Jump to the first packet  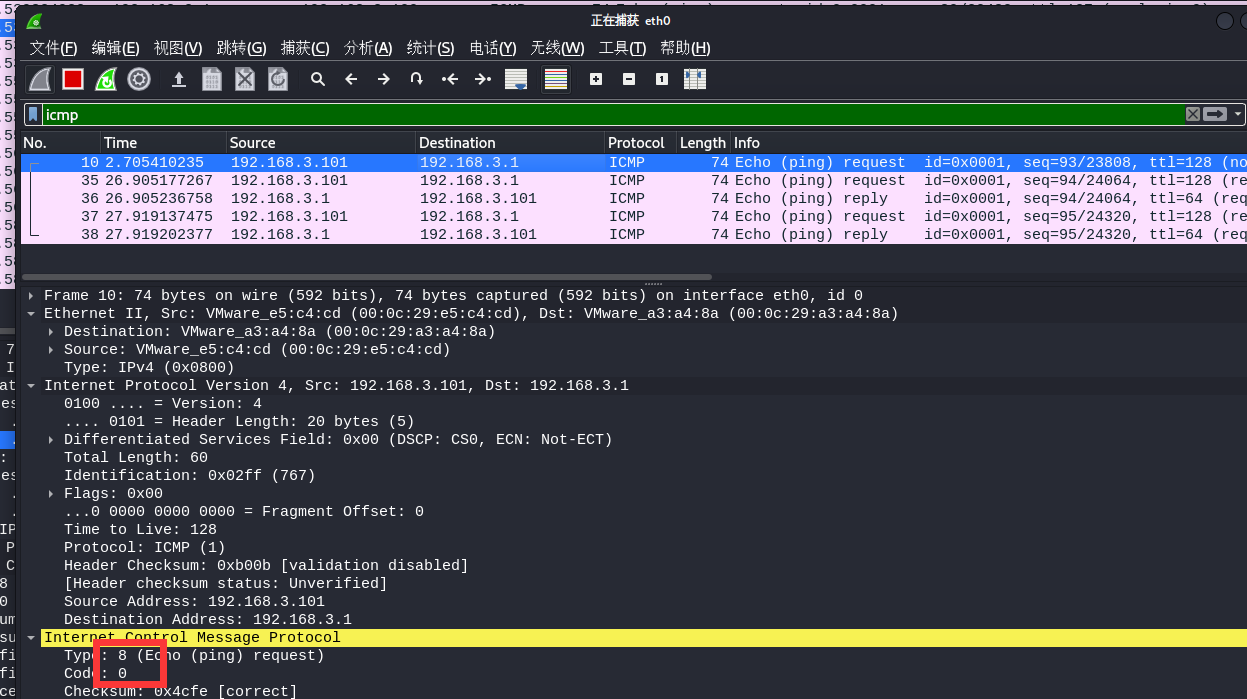pos(450,79)
